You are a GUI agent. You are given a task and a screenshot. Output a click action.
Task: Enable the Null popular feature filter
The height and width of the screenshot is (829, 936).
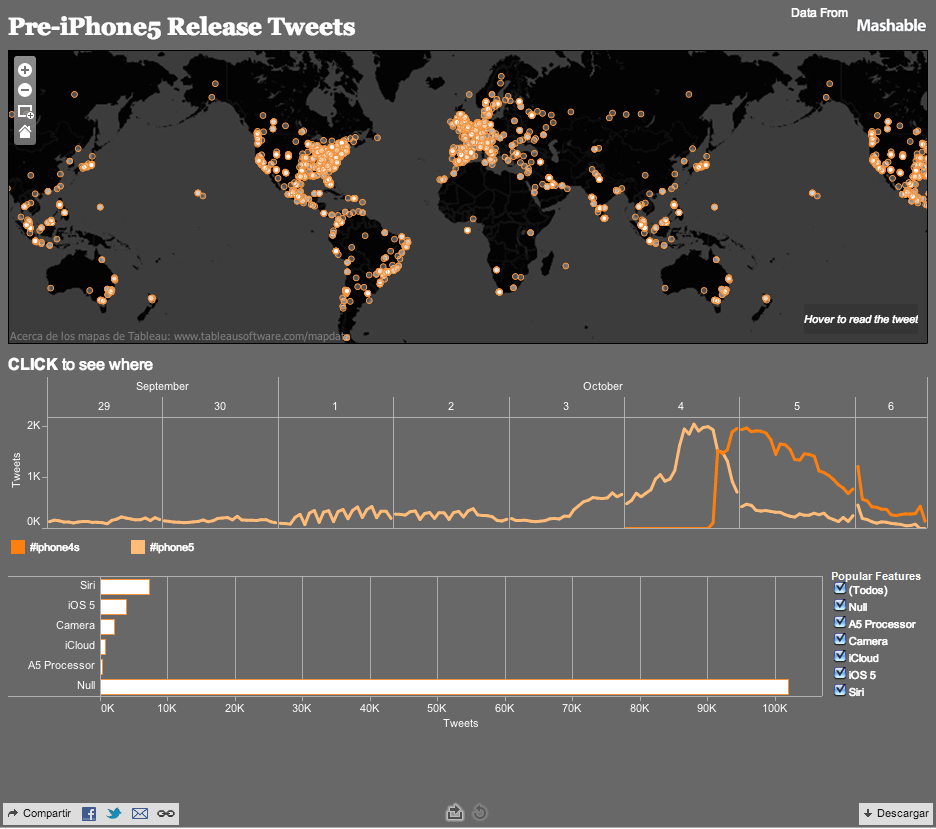pos(839,605)
